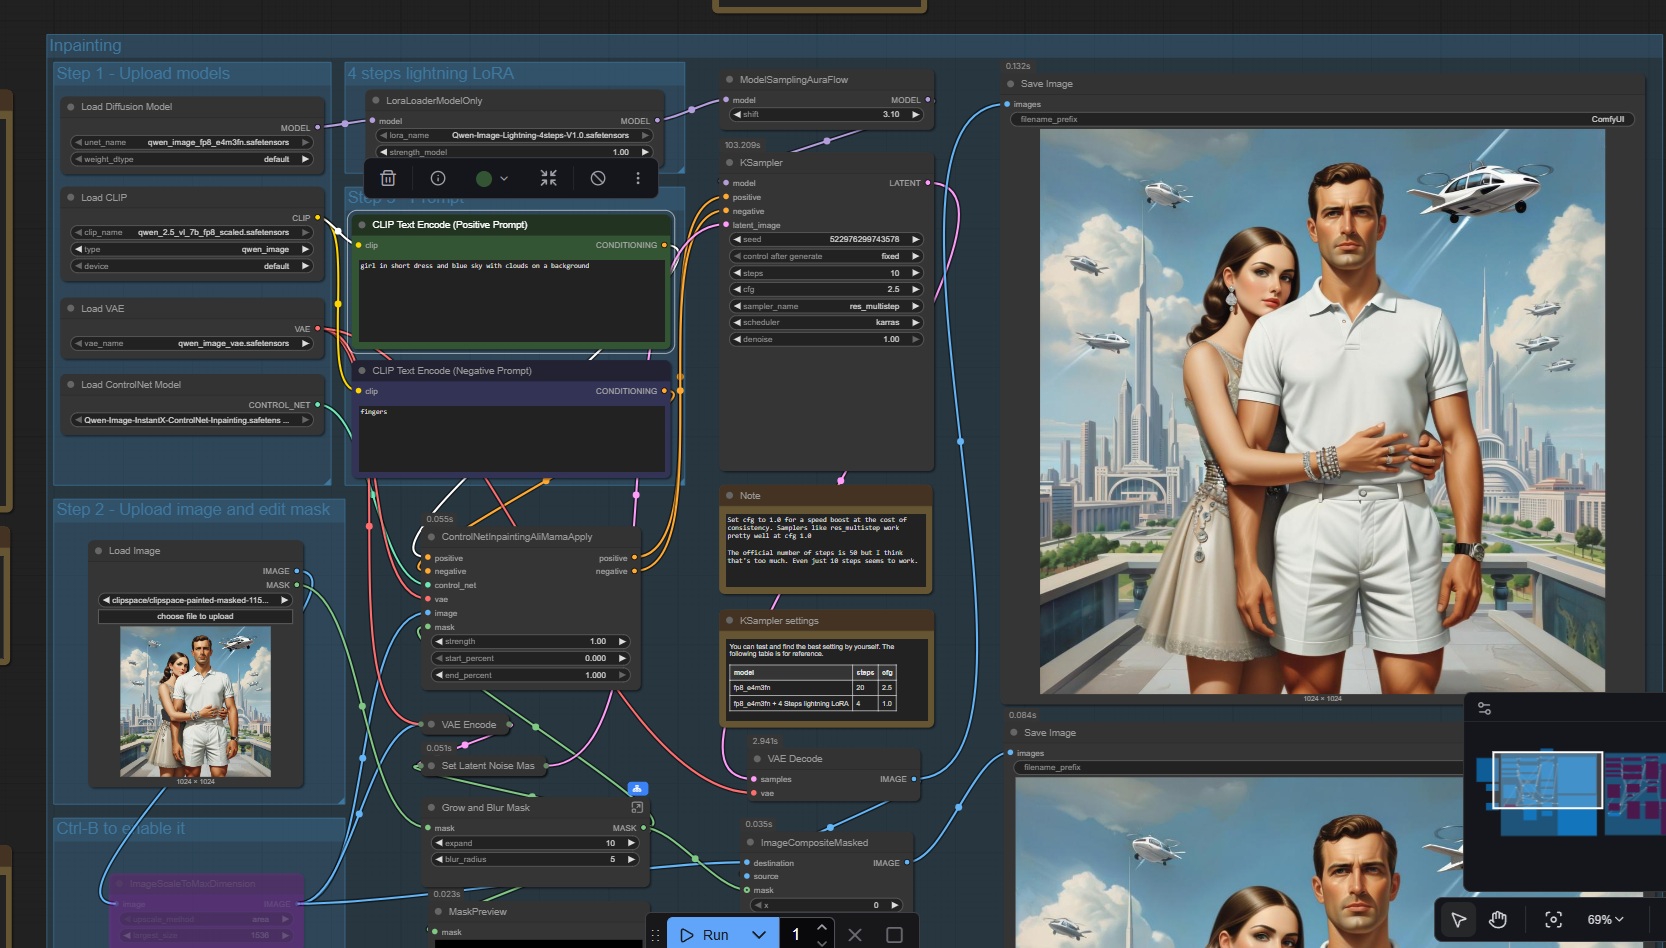Open the minimap settings sliders icon

pos(1484,709)
